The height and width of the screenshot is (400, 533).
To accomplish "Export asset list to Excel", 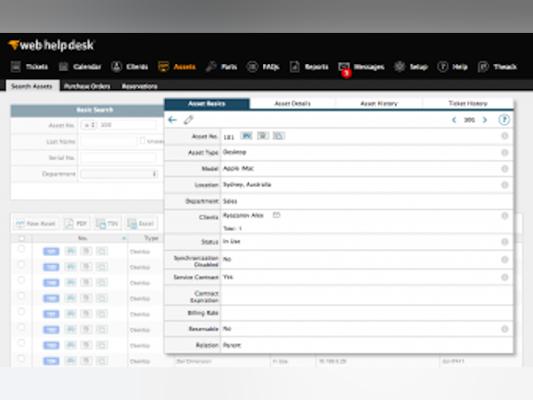I will coord(141,224).
